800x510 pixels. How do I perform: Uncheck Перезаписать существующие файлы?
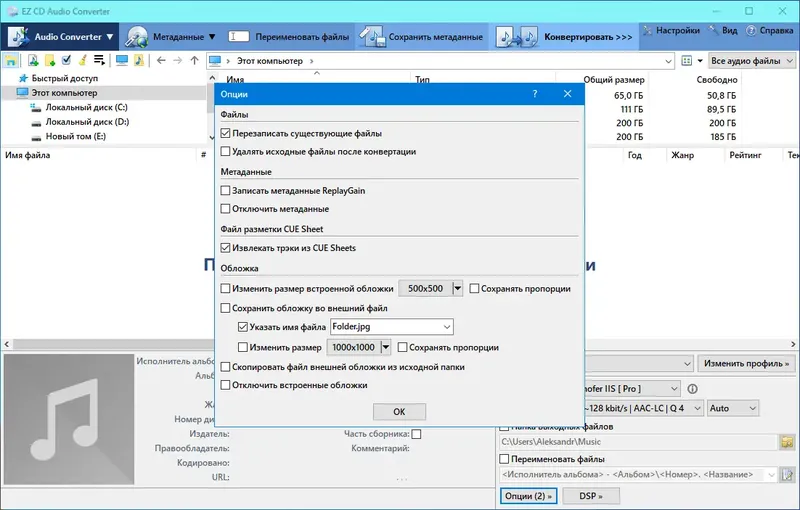[x=226, y=134]
